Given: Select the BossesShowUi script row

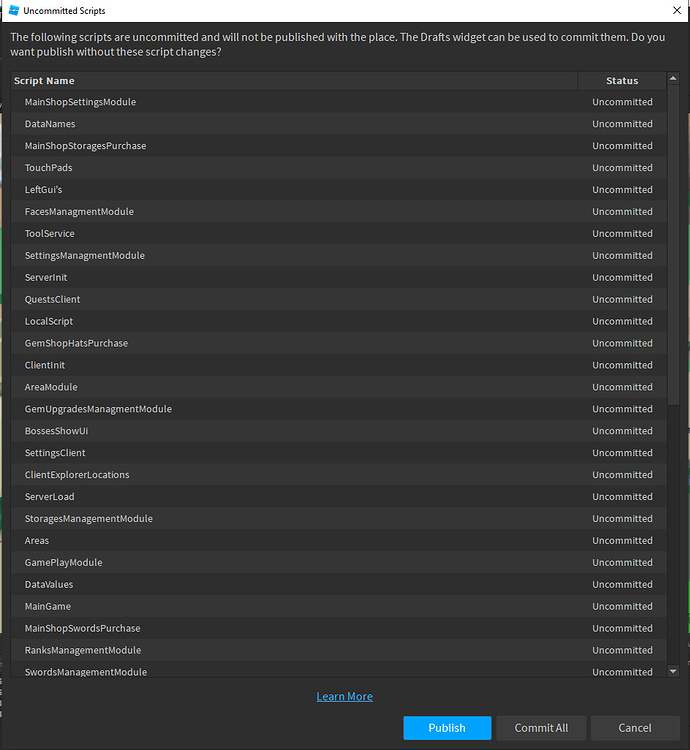Looking at the screenshot, I should tap(339, 431).
